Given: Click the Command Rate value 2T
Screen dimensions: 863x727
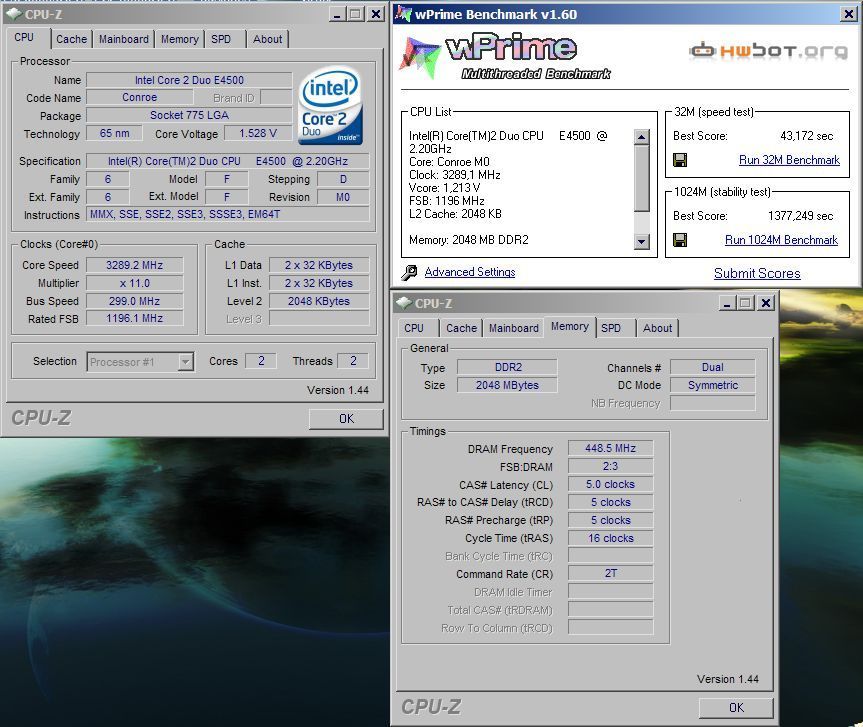Looking at the screenshot, I should tap(610, 573).
